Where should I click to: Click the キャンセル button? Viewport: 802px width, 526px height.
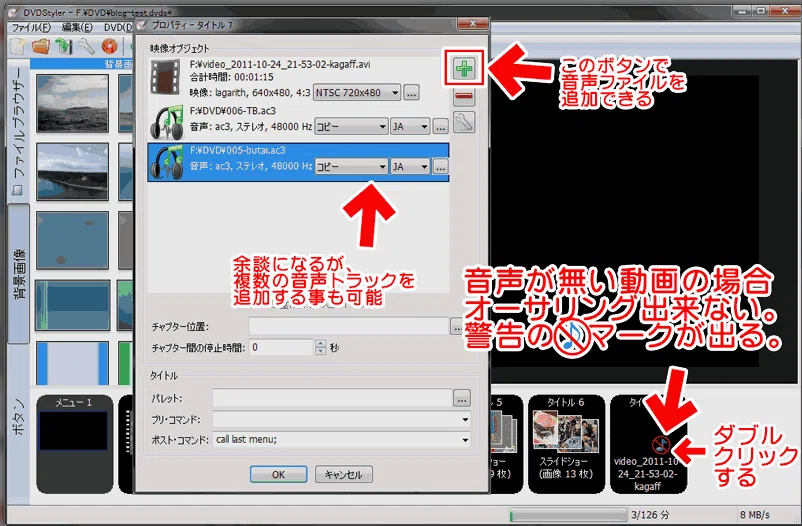[x=344, y=474]
